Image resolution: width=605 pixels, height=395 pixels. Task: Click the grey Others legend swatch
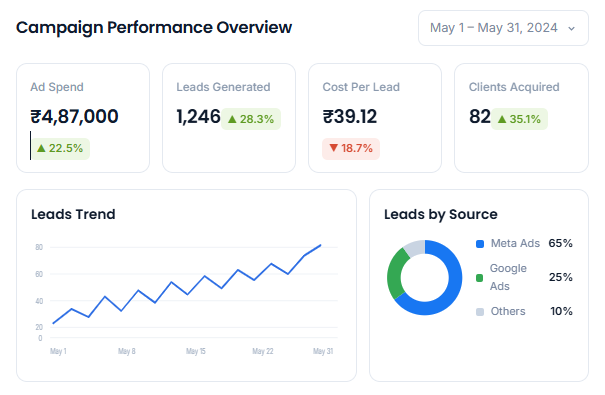click(480, 312)
